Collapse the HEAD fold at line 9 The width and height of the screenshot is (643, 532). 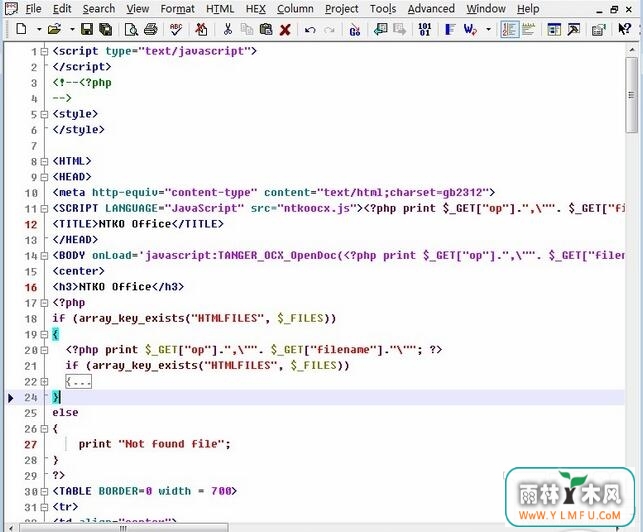pyautogui.click(x=44, y=177)
